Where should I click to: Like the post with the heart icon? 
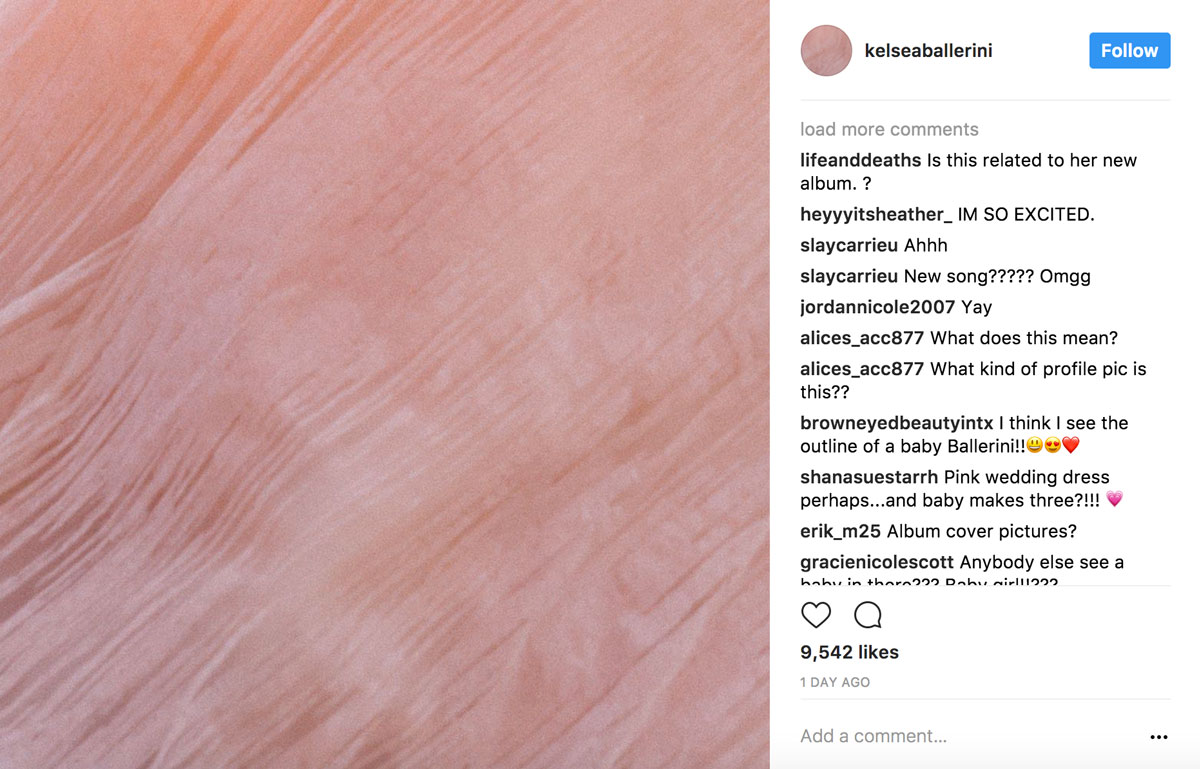pyautogui.click(x=816, y=614)
